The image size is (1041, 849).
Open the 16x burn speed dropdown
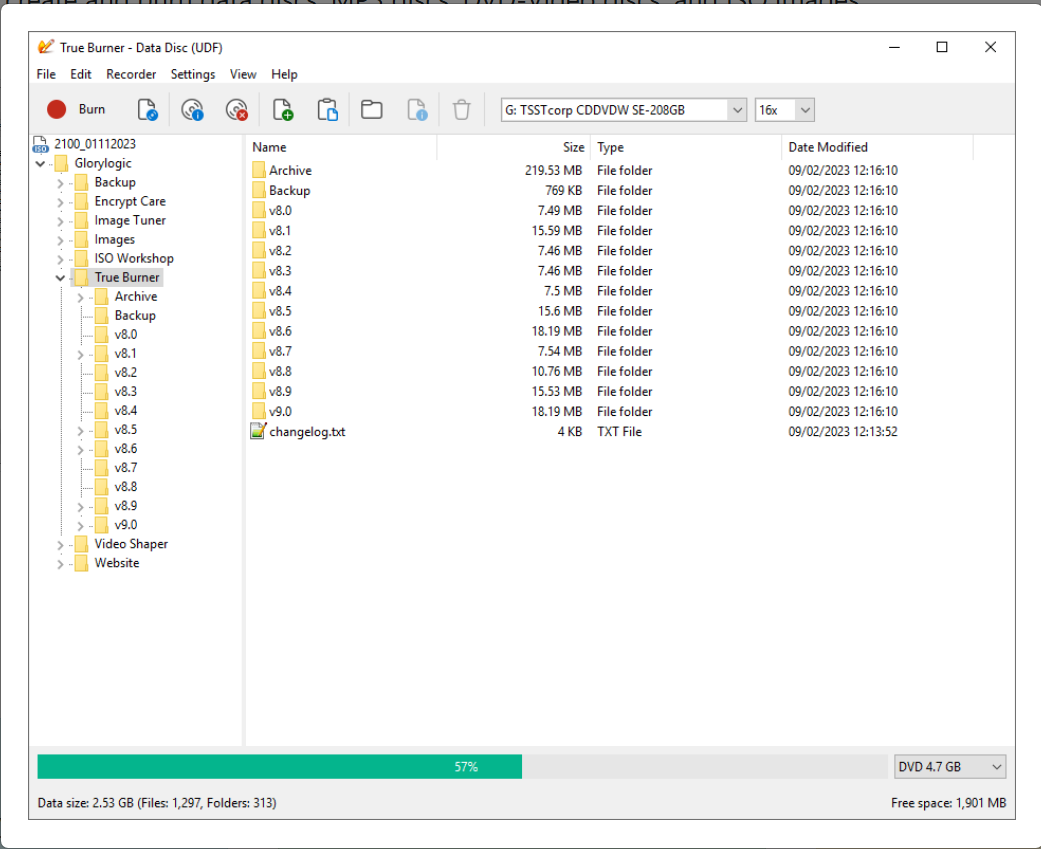(805, 110)
